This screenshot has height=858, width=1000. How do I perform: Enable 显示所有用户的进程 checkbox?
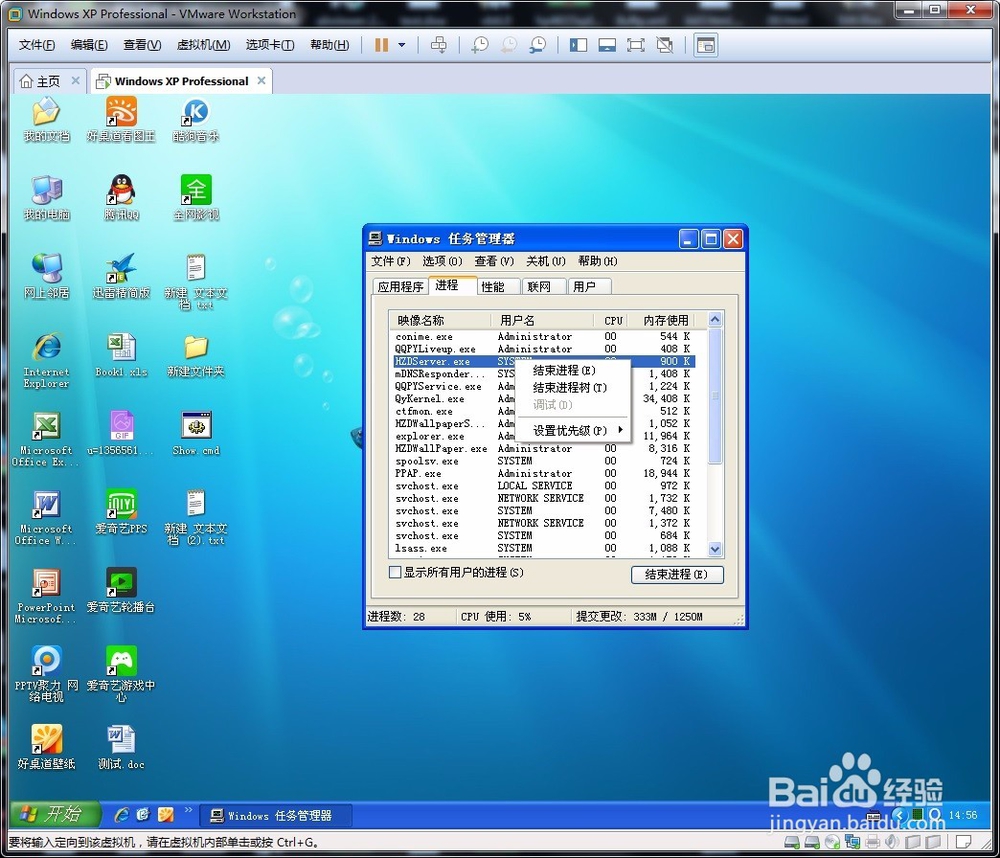[395, 572]
